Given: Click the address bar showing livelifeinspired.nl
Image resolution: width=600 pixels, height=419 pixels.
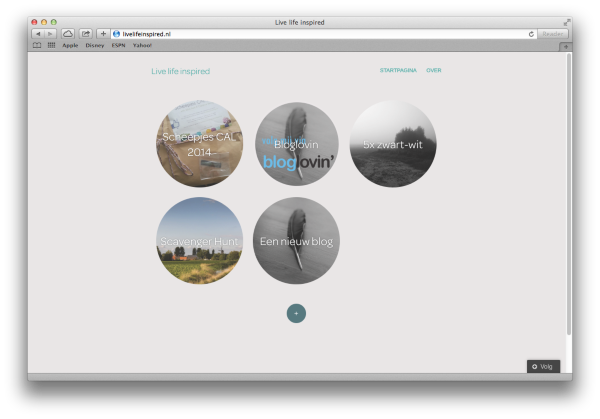Looking at the screenshot, I should pyautogui.click(x=324, y=34).
